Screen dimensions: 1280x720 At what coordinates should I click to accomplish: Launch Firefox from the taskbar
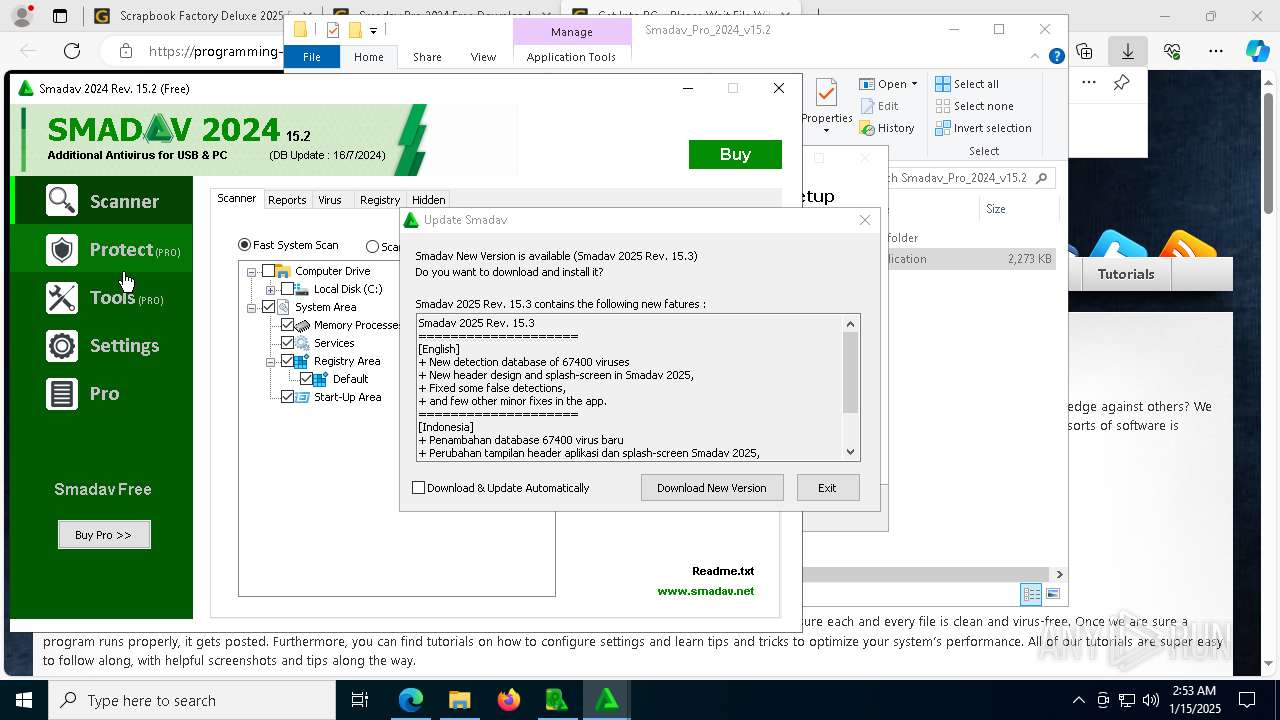pyautogui.click(x=509, y=700)
